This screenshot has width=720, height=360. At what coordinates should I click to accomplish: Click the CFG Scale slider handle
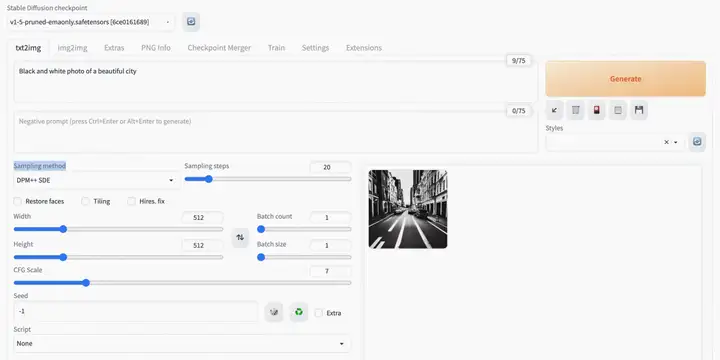(86, 283)
